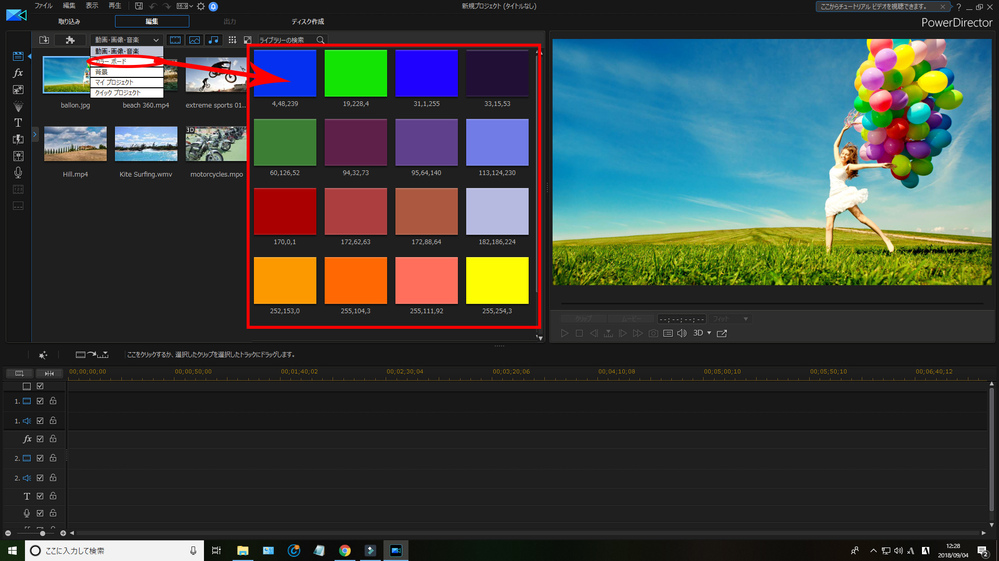Image resolution: width=999 pixels, height=561 pixels.
Task: Open the Media Room icon in sidebar
Action: click(18, 56)
